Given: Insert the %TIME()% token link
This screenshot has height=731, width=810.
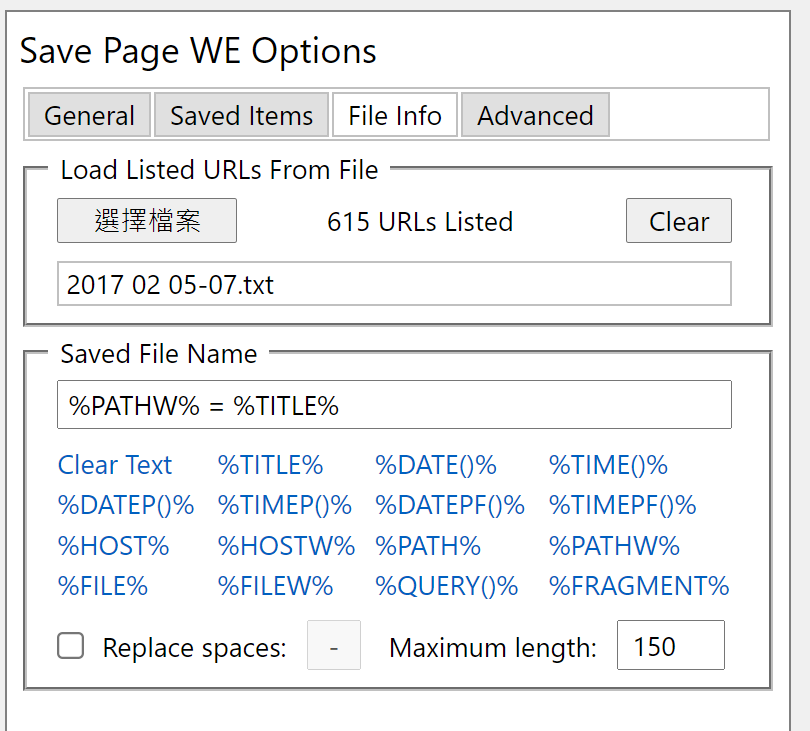Looking at the screenshot, I should click(608, 464).
